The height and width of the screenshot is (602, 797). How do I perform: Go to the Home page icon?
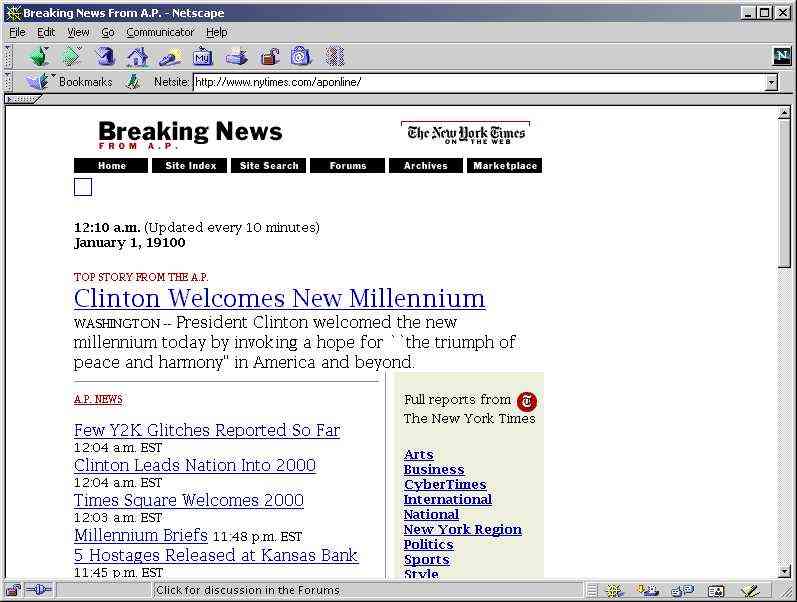[x=138, y=56]
